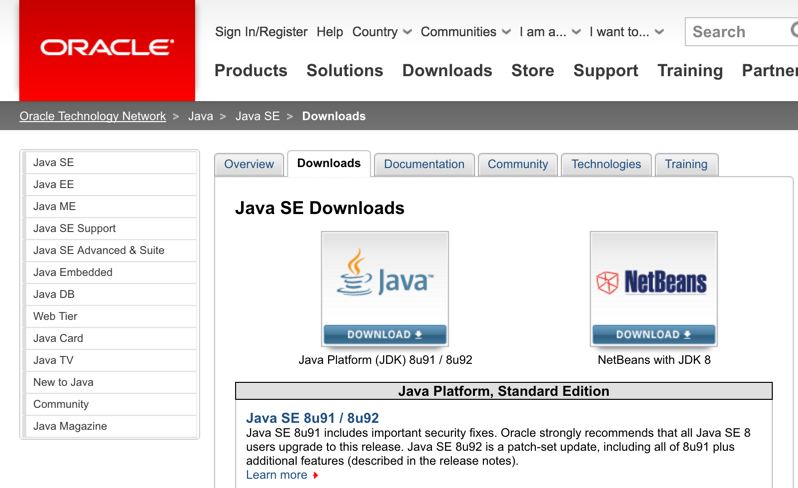The height and width of the screenshot is (488, 798).
Task: Open the Training tab
Action: point(686,164)
